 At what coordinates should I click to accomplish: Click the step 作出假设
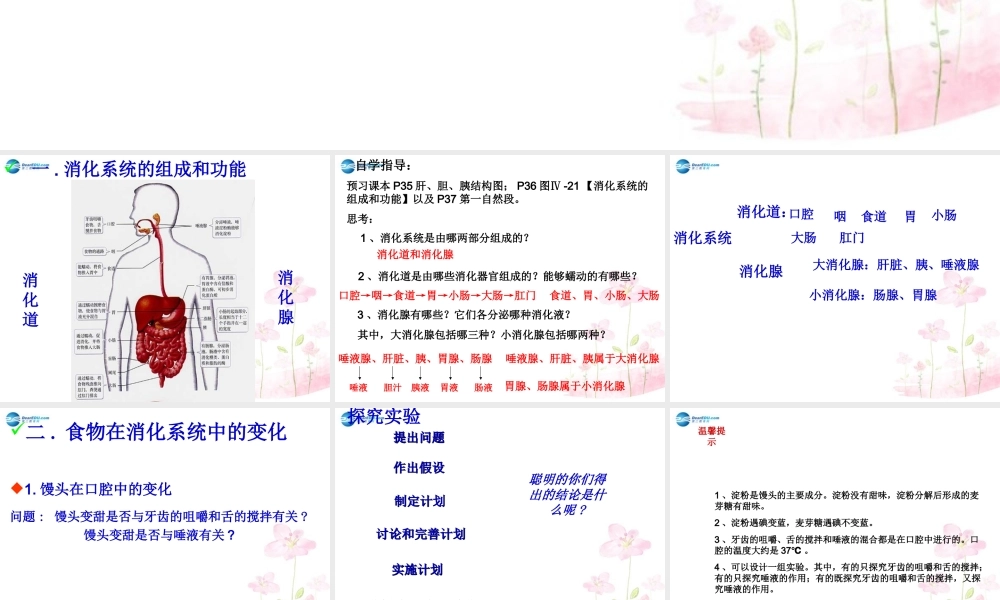[419, 468]
